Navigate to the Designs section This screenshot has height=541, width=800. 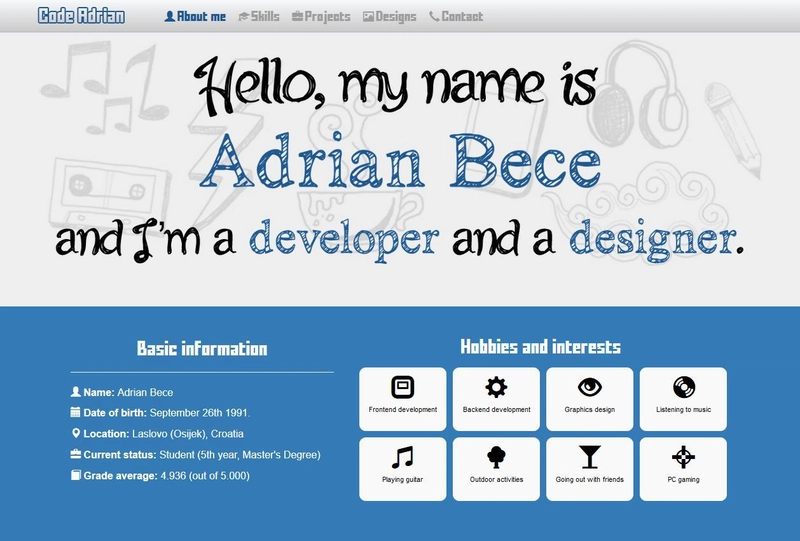(x=389, y=16)
